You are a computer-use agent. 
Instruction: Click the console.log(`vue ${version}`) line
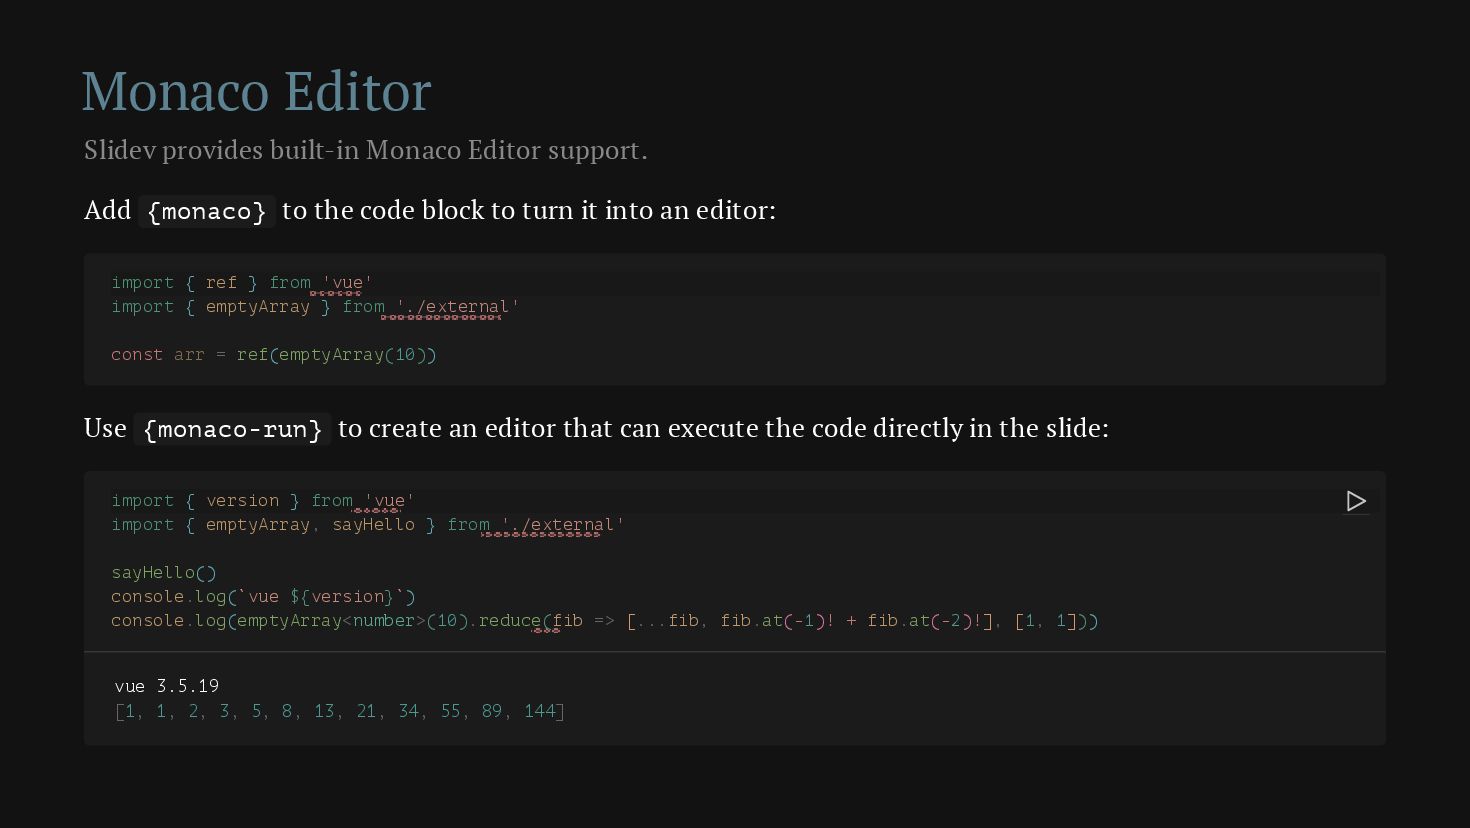tap(263, 597)
